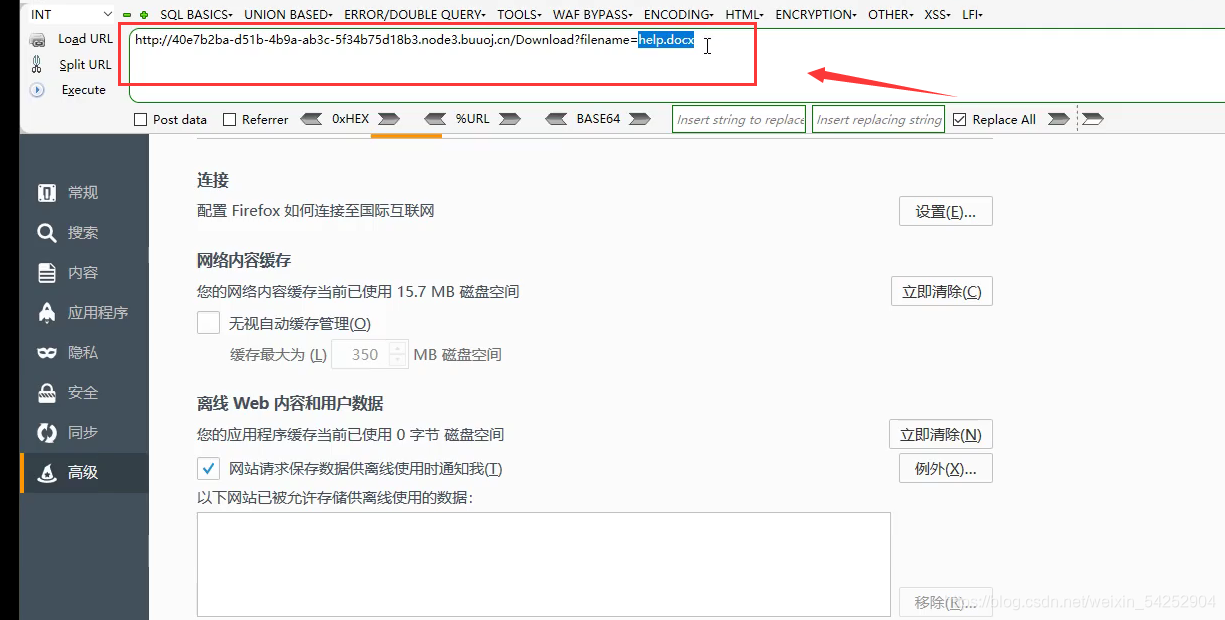
Task: Open the OTHER menu
Action: tap(890, 15)
